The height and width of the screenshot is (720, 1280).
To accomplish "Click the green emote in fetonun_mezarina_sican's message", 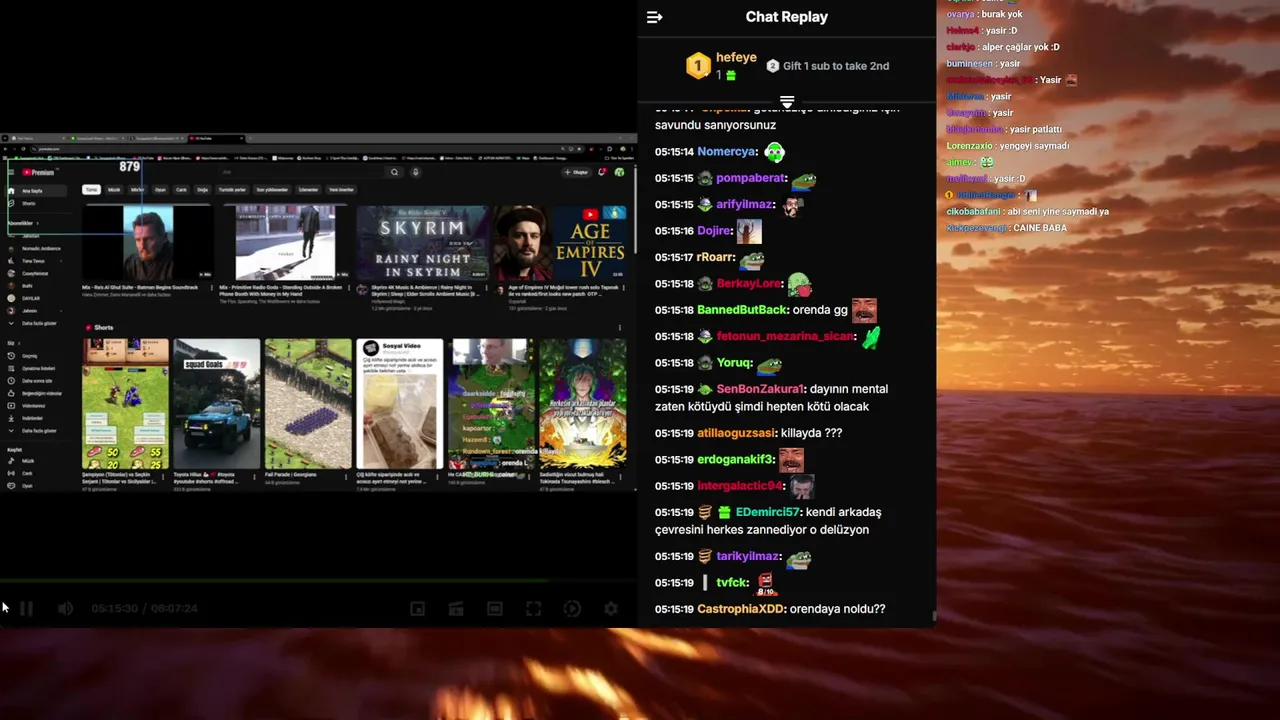I will (871, 337).
